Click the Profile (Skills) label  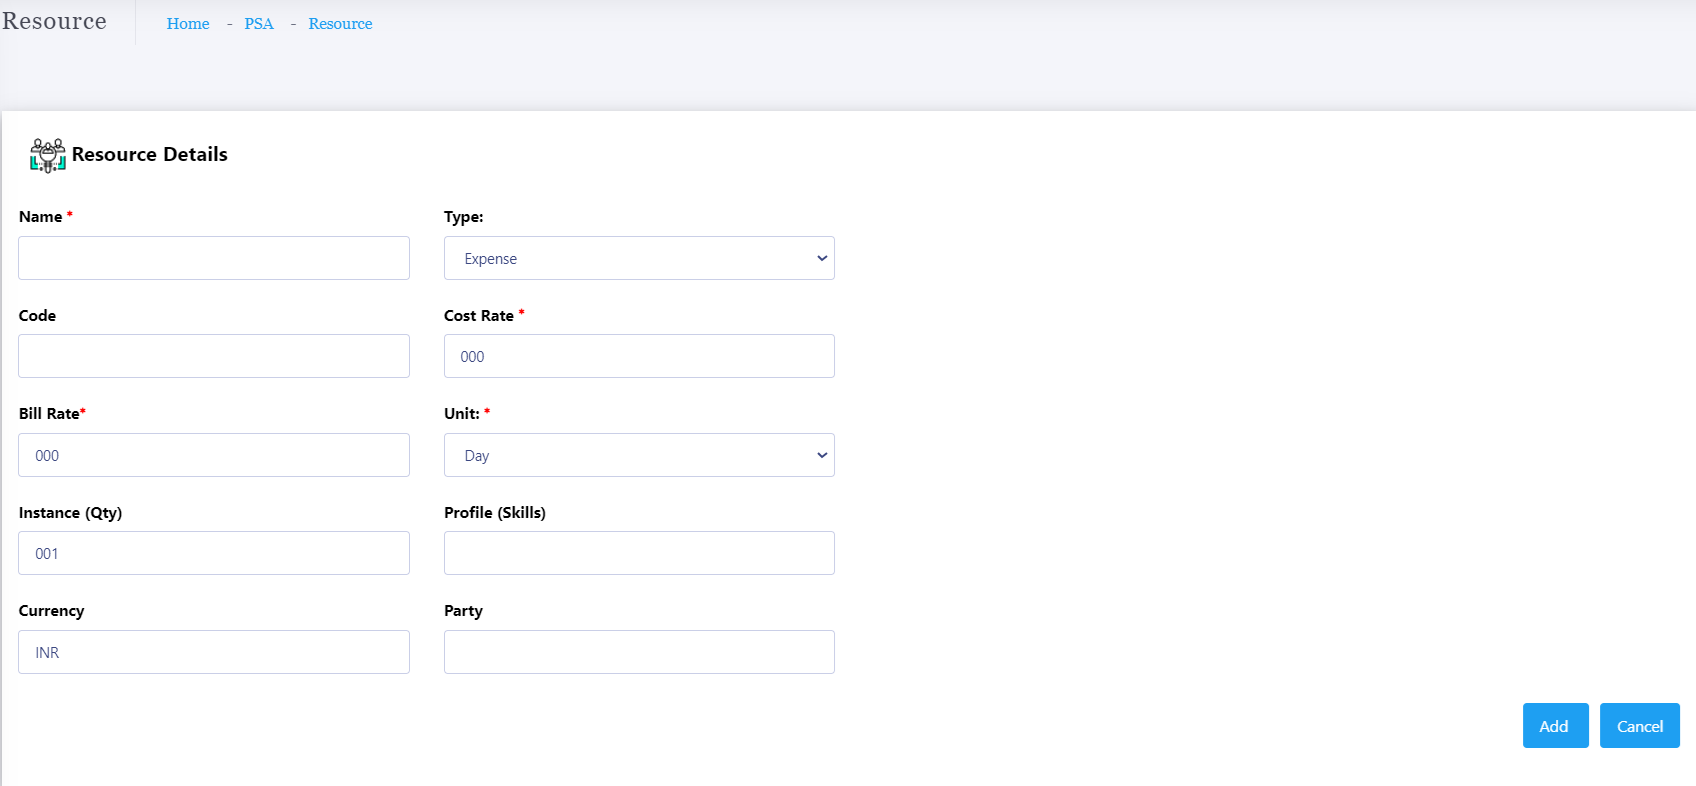tap(495, 513)
